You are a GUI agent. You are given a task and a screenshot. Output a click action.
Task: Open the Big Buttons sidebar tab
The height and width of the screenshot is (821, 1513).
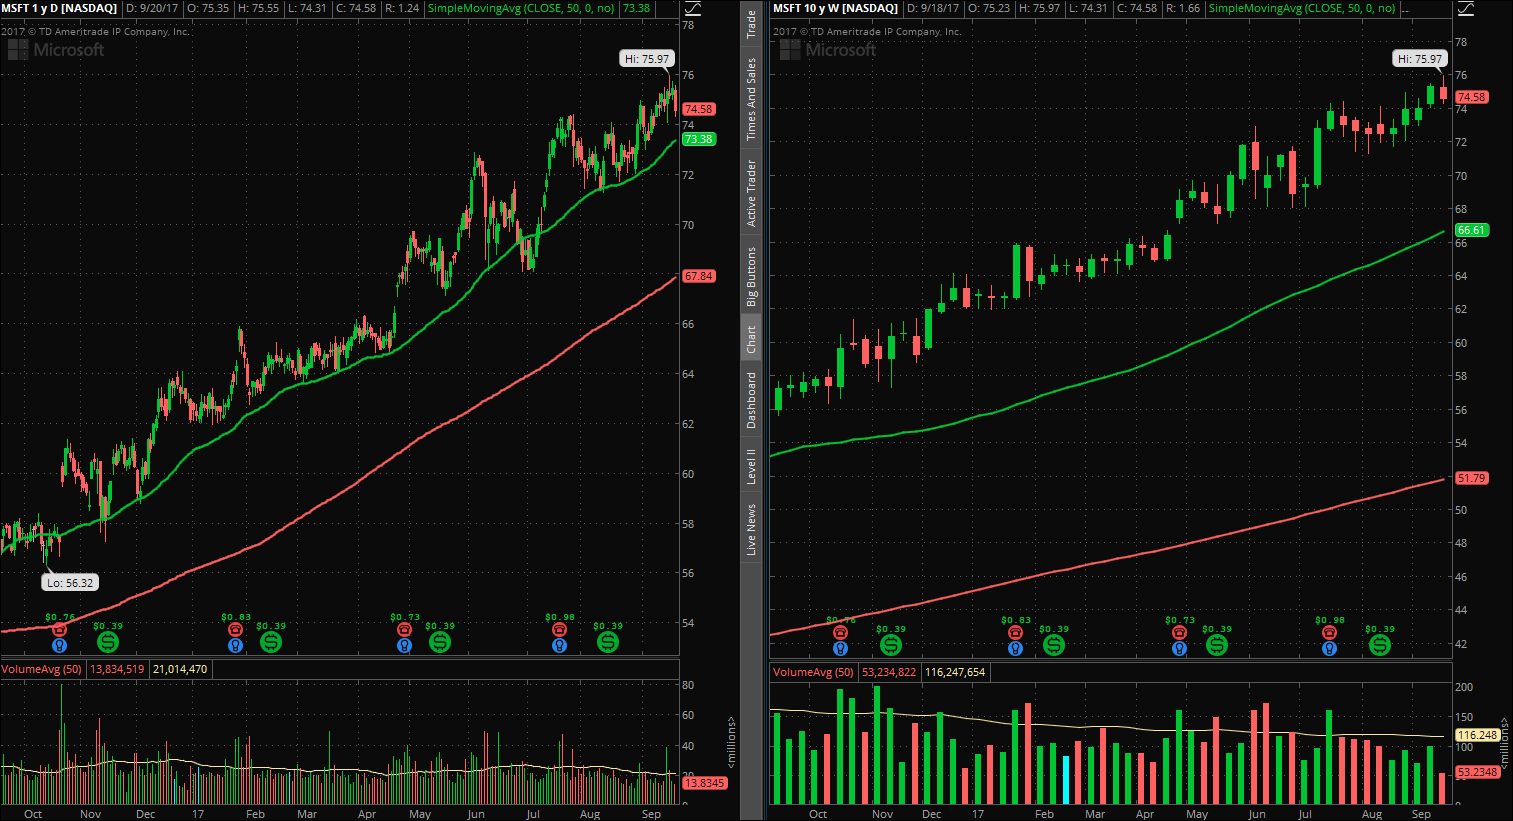pos(751,276)
